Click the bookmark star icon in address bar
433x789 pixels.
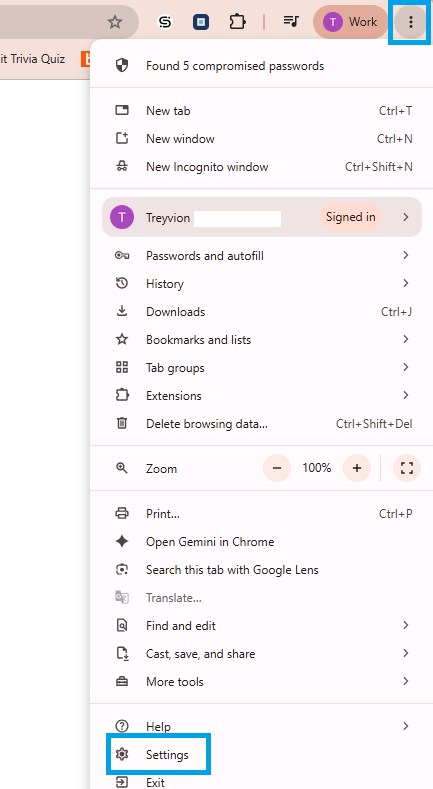pos(115,22)
